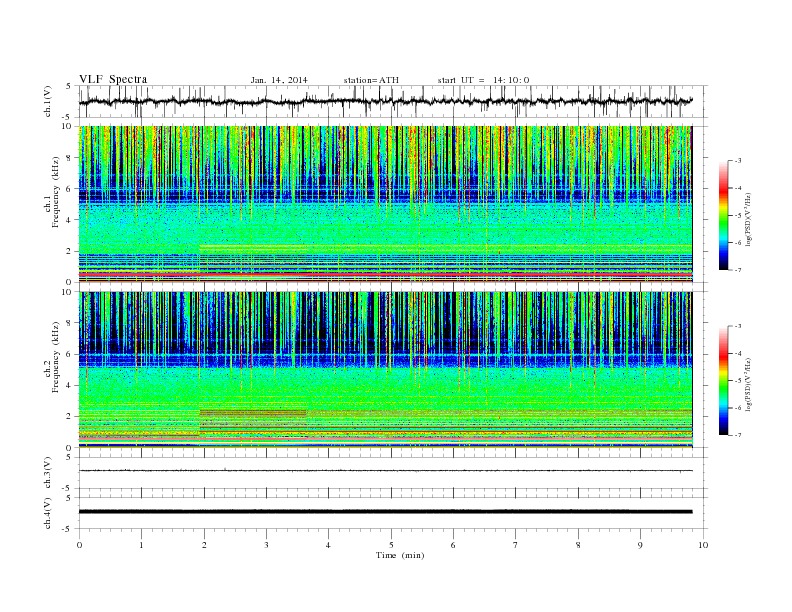
Task: Click the ch.1 colorbar 'log(PSD)(V²/Hz)' label
Action: [x=748, y=220]
